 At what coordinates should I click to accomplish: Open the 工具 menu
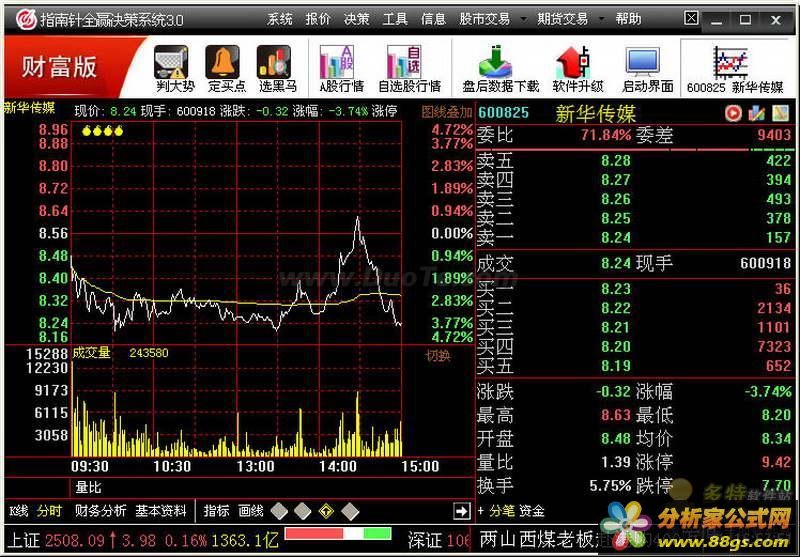coord(395,19)
